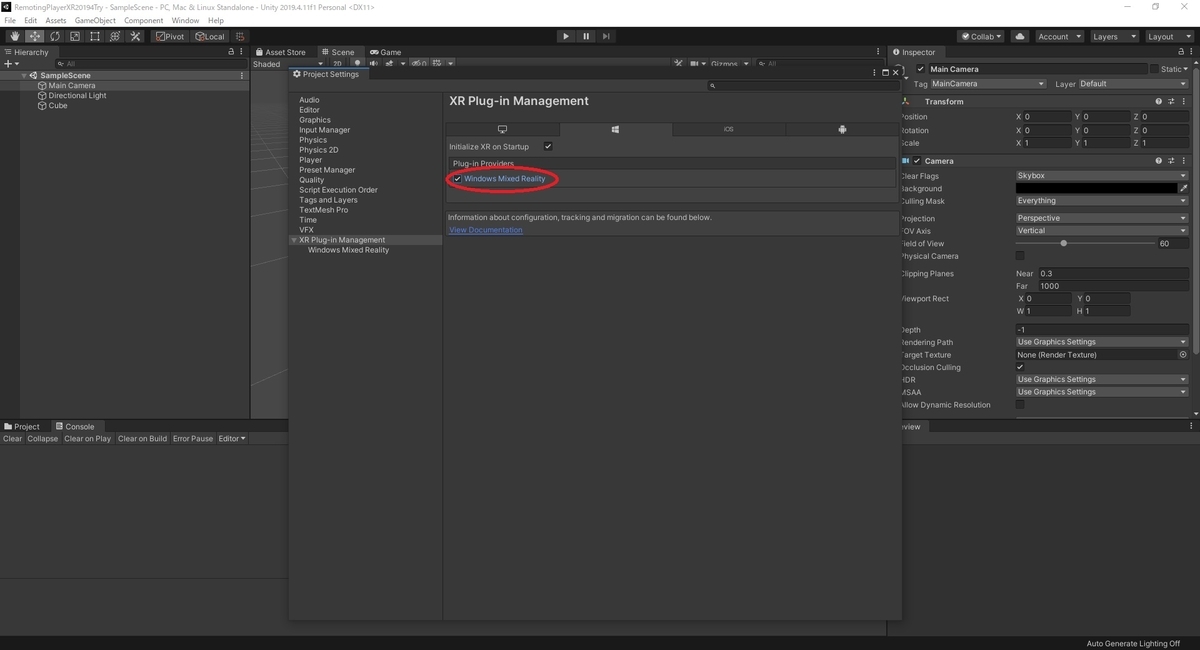The image size is (1200, 650).
Task: Switch to the Asset Store tab
Action: (281, 52)
